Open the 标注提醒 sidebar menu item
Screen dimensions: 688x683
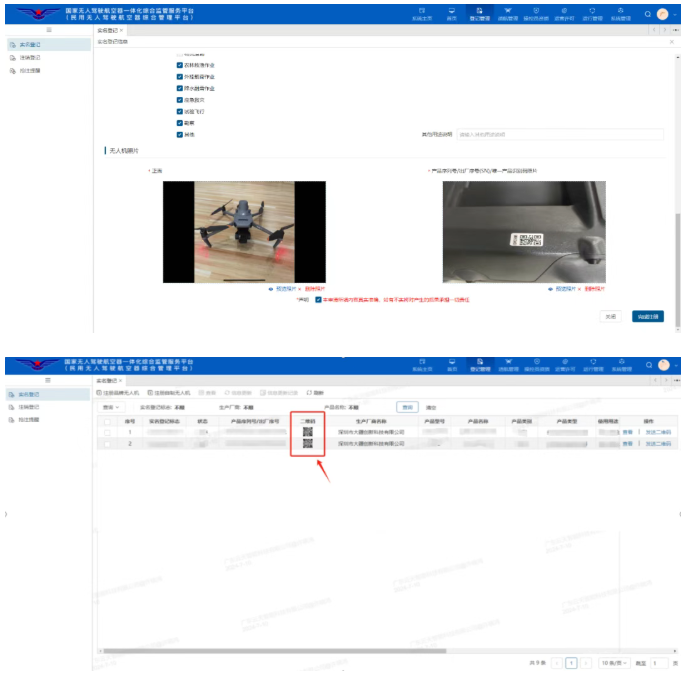(30, 70)
